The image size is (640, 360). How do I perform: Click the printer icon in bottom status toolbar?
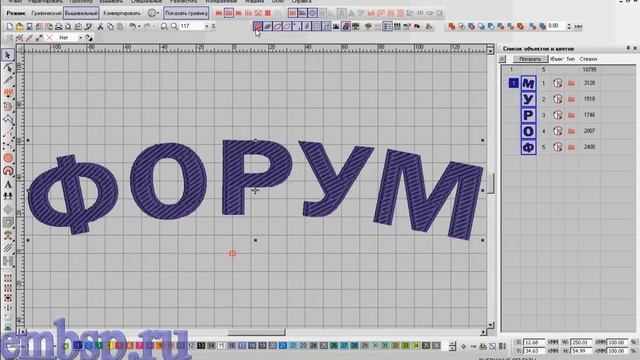click(x=483, y=347)
